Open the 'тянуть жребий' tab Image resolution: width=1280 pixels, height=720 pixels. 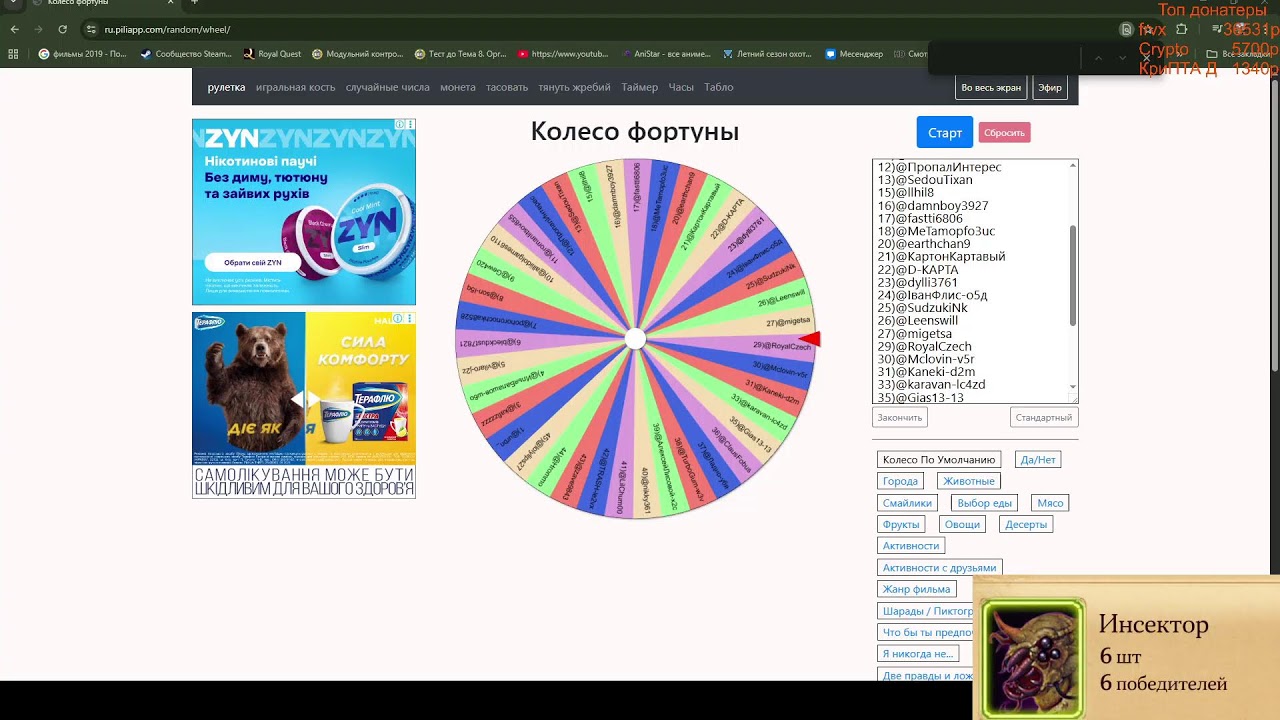coord(574,87)
